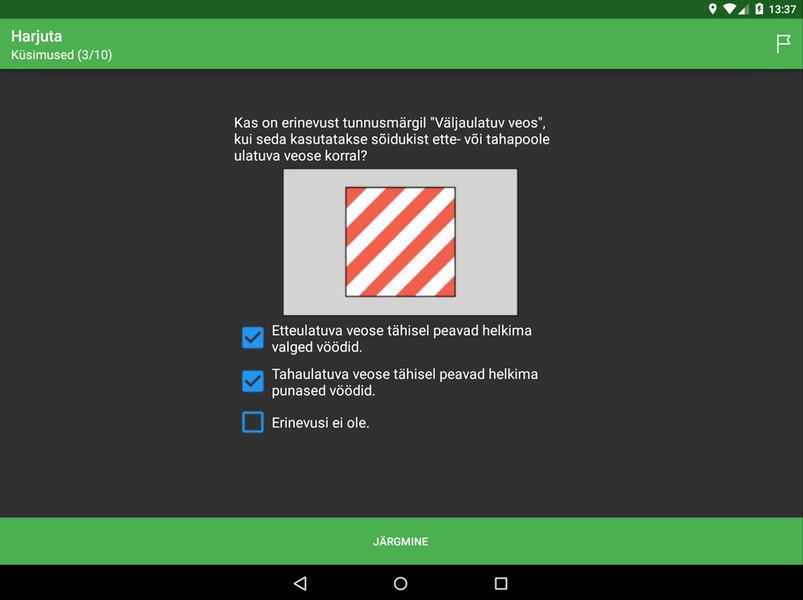Tap the answer text 'Erinevusi ei ole.'

point(321,423)
